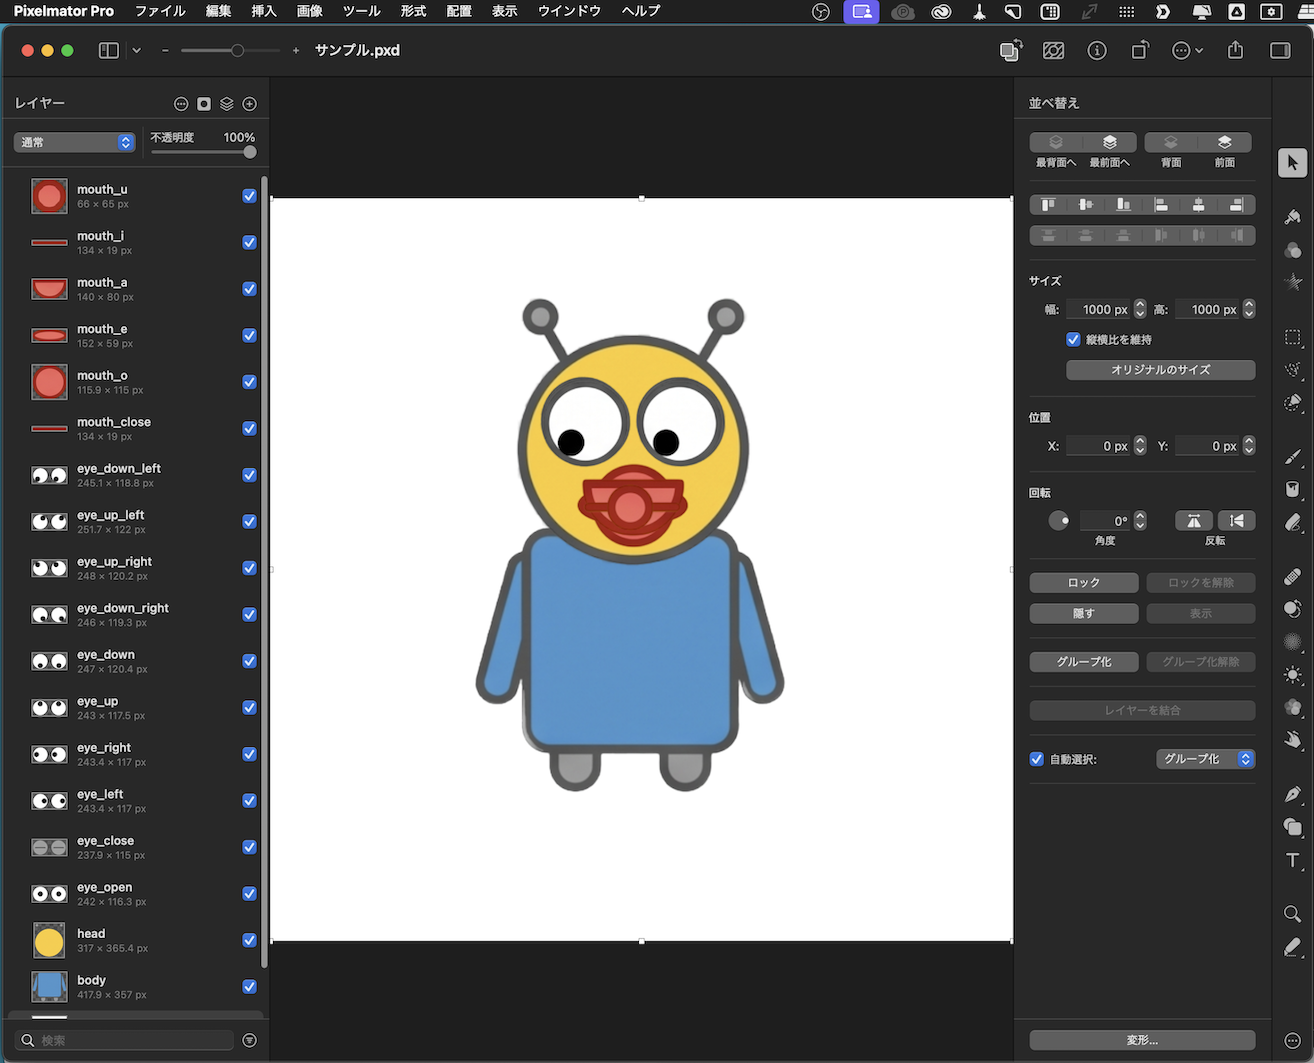This screenshot has width=1314, height=1063.
Task: Expand the sidebar view options chevron
Action: 137,50
